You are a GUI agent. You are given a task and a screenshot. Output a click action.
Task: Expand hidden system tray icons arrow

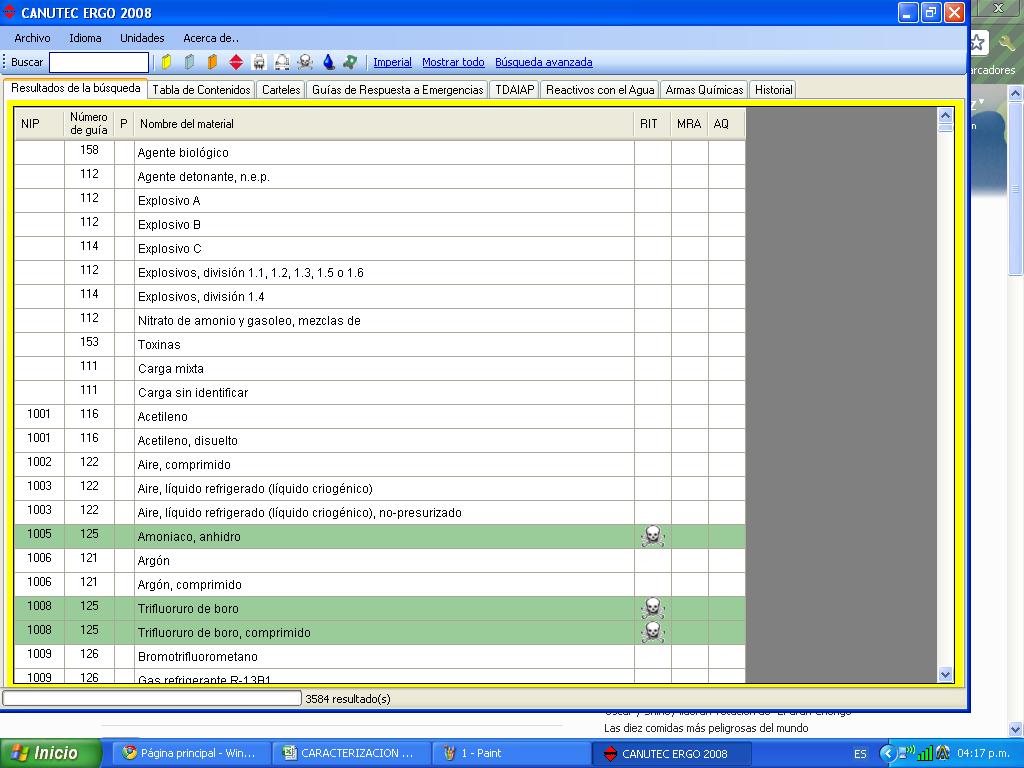pos(887,753)
